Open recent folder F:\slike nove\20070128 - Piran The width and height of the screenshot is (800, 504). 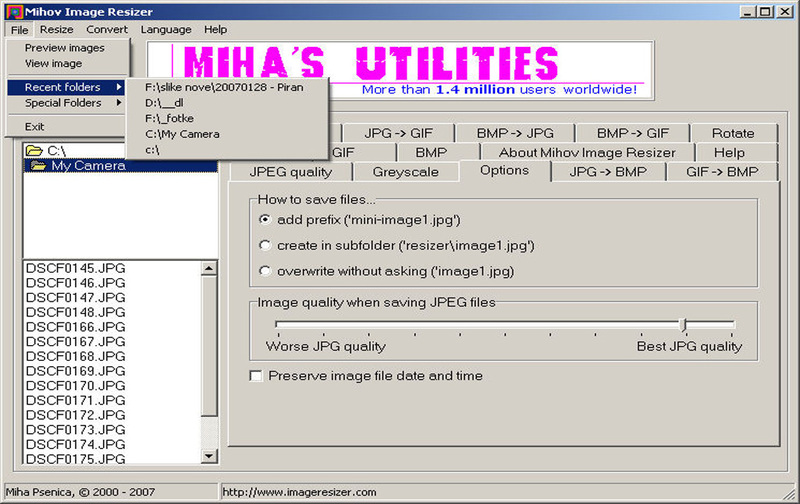pyautogui.click(x=227, y=87)
